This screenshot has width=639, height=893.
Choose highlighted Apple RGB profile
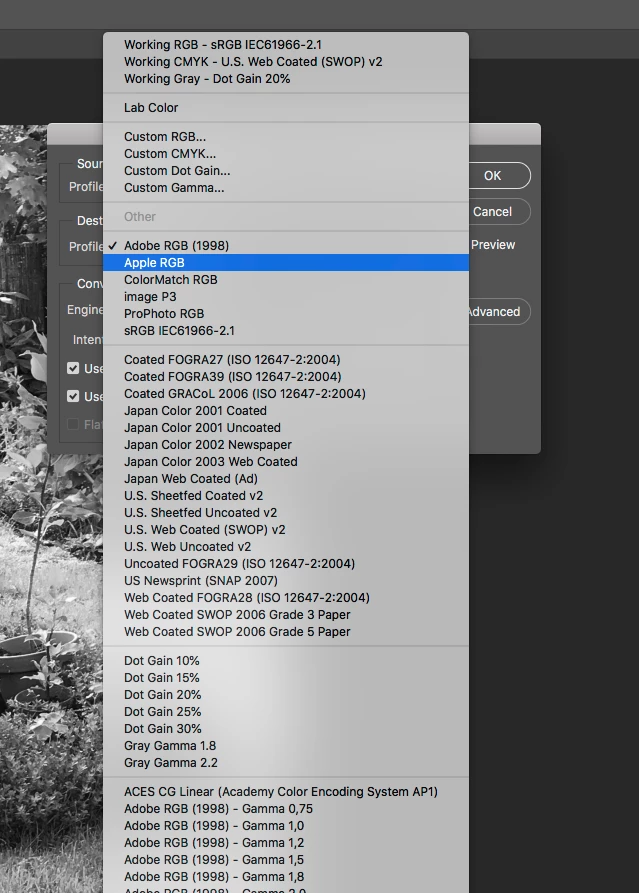coord(286,263)
